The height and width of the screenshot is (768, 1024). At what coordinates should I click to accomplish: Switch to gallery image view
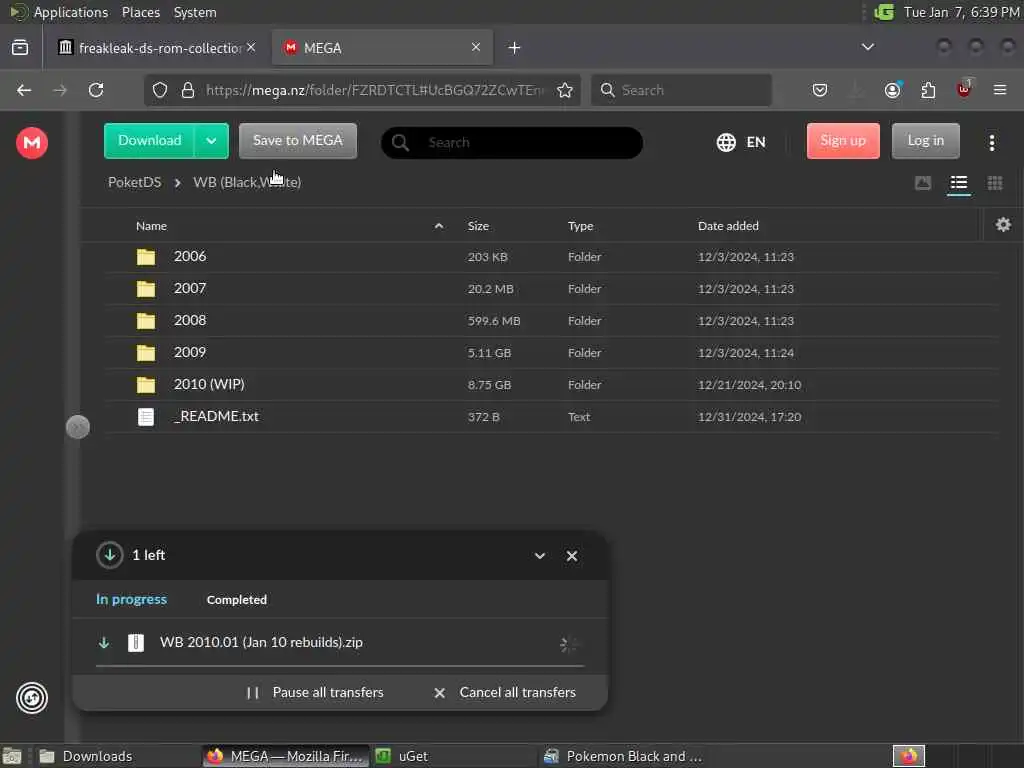pos(923,183)
